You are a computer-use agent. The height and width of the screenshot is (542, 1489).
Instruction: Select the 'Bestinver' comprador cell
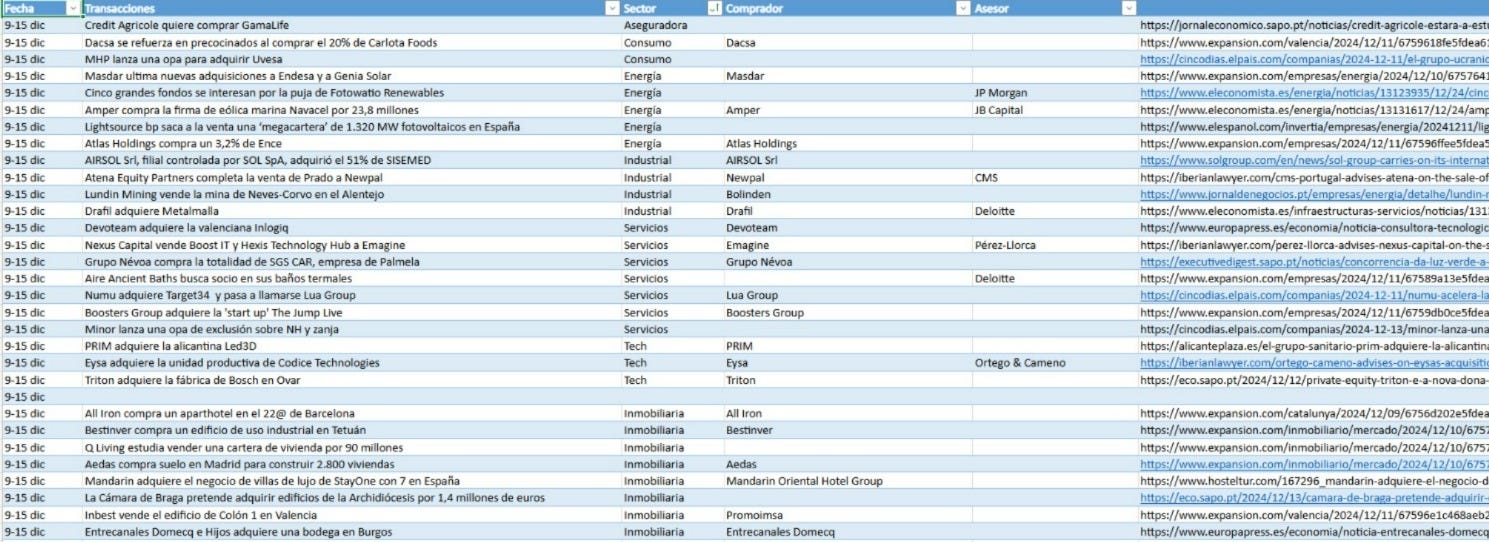[847, 430]
